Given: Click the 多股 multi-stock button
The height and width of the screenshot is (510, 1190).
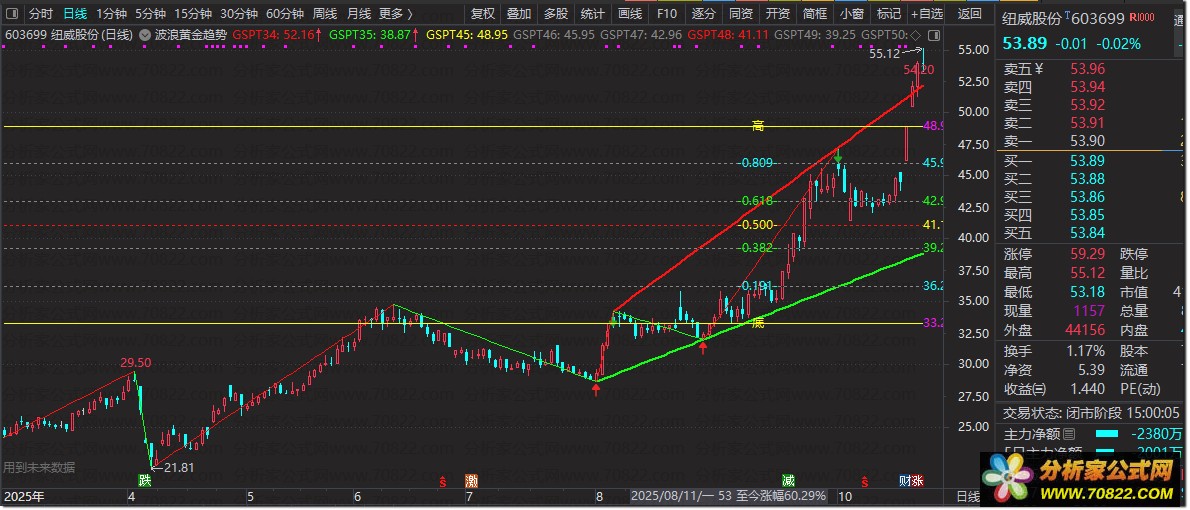Looking at the screenshot, I should pos(556,14).
